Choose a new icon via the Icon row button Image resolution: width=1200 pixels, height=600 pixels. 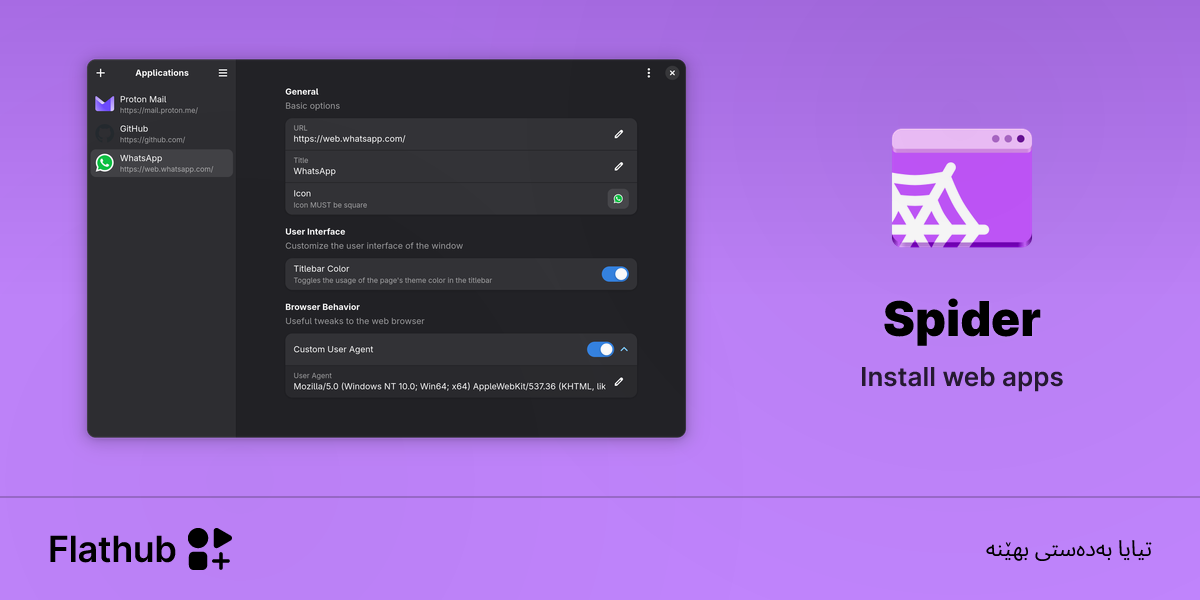tap(618, 199)
